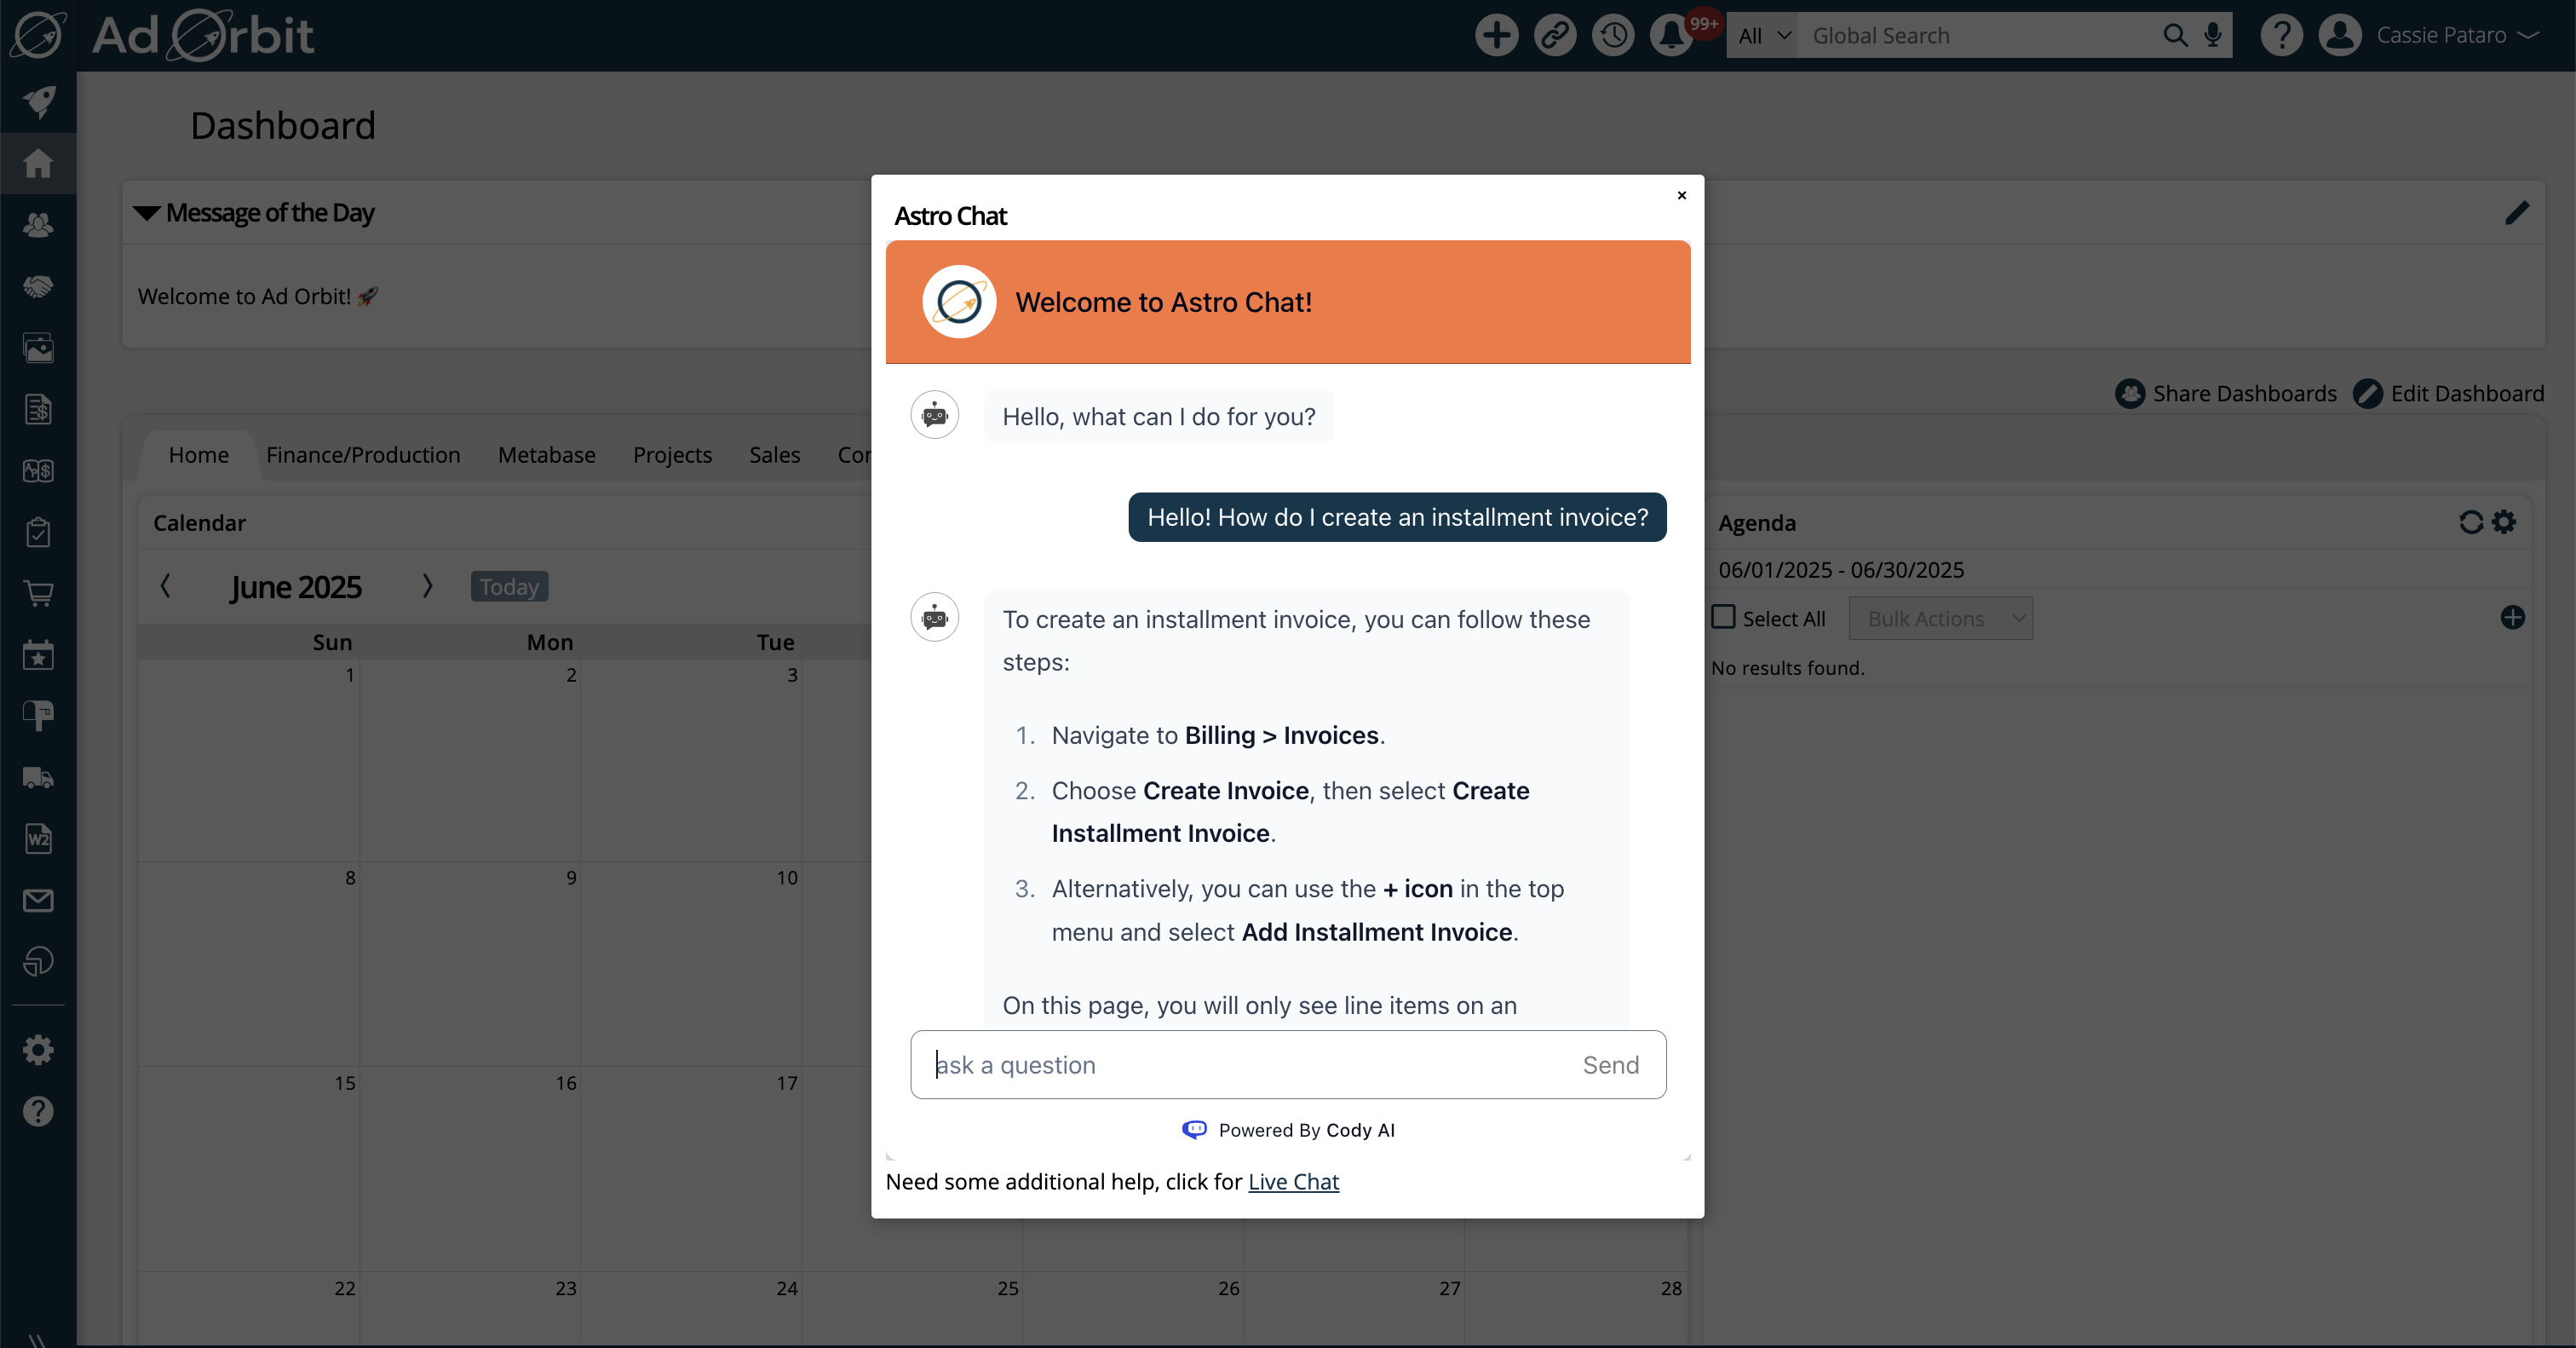This screenshot has width=2576, height=1348.
Task: Switch to the Metabase tab
Action: point(546,455)
